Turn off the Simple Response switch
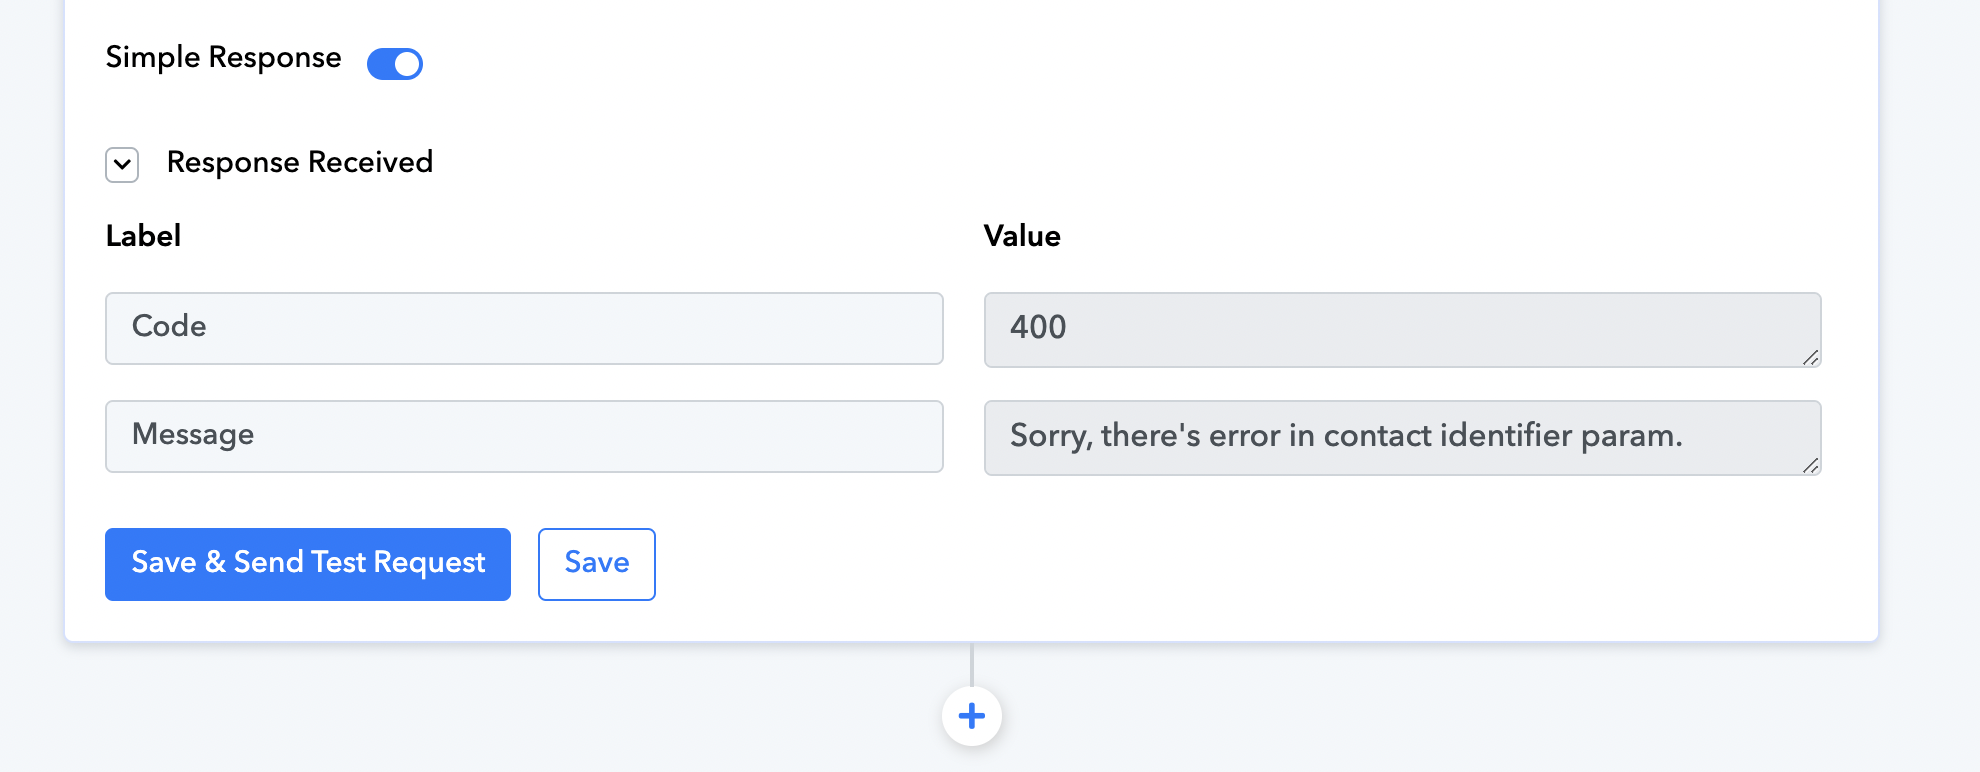 tap(395, 64)
